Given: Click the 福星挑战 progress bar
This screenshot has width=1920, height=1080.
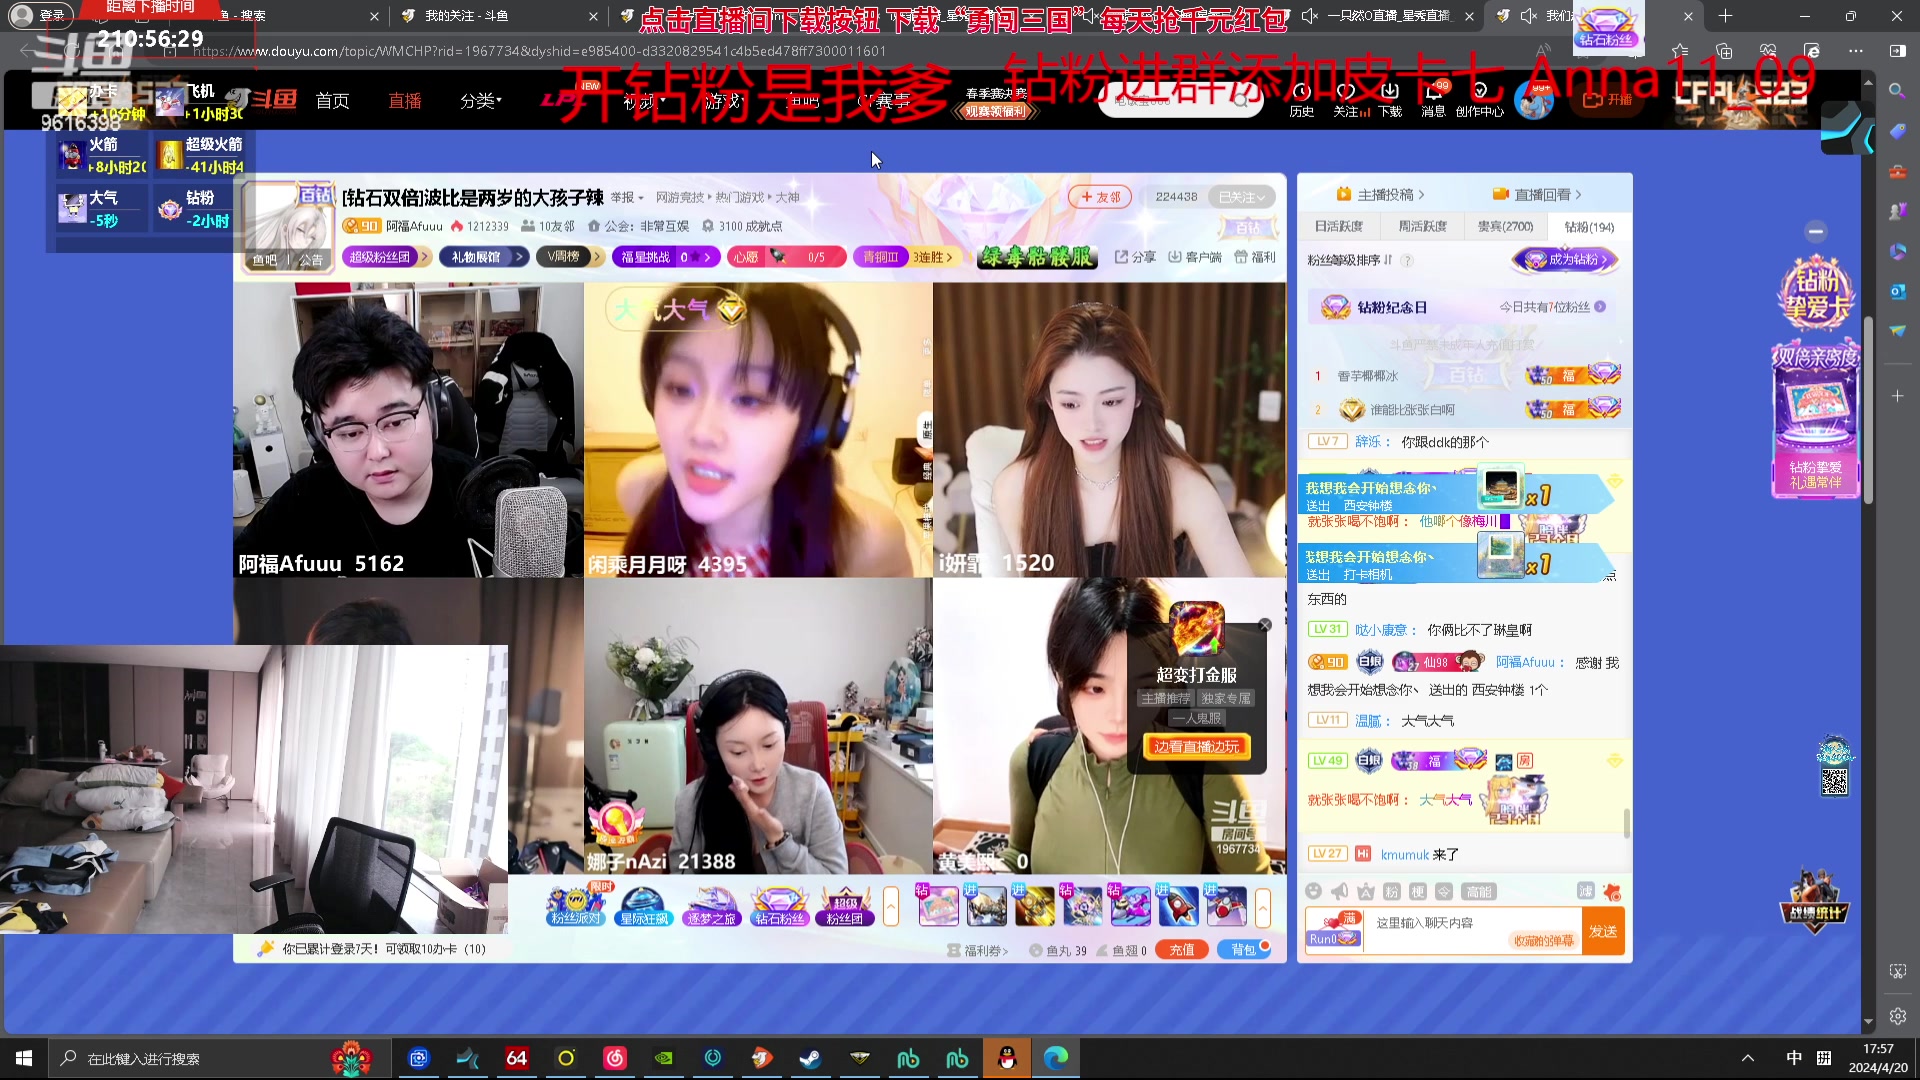Looking at the screenshot, I should (x=666, y=257).
